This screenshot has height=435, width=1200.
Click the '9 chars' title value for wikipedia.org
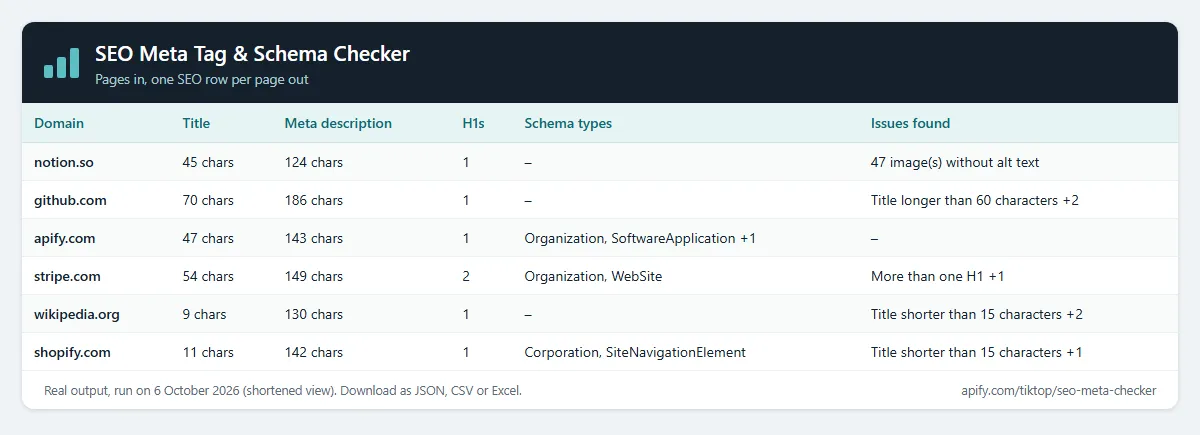click(204, 314)
